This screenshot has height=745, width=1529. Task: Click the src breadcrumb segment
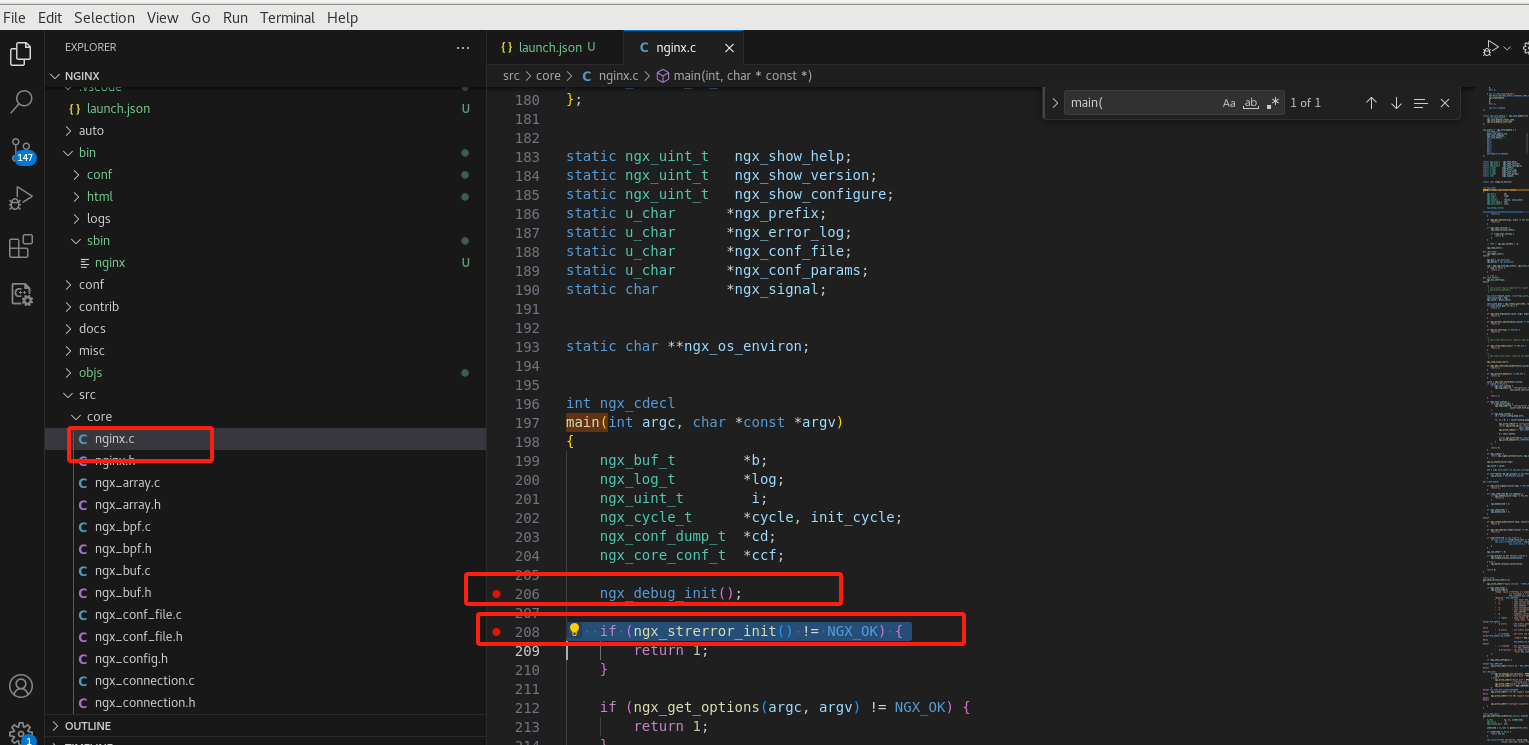pos(511,76)
